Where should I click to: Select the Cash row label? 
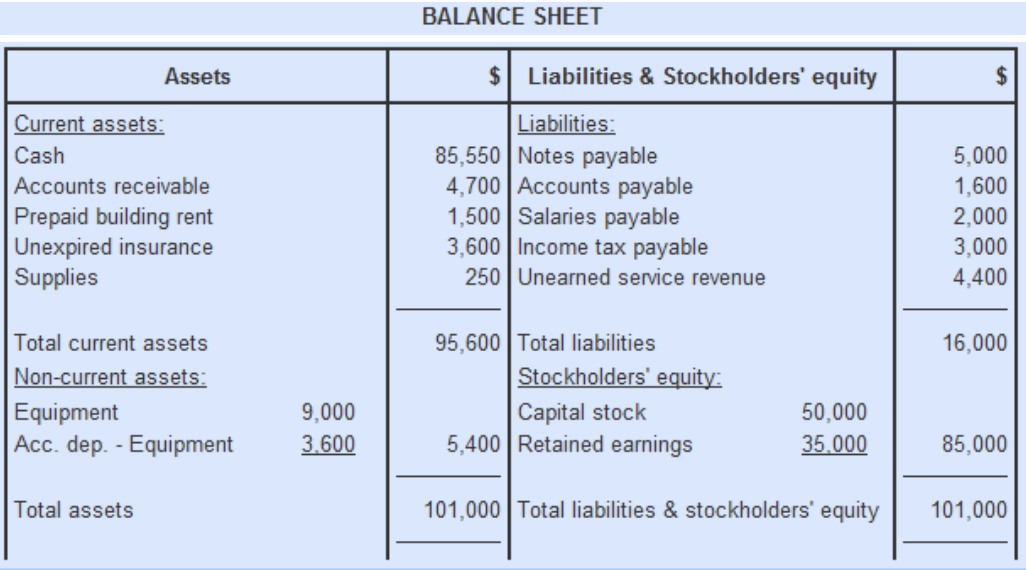(39, 156)
